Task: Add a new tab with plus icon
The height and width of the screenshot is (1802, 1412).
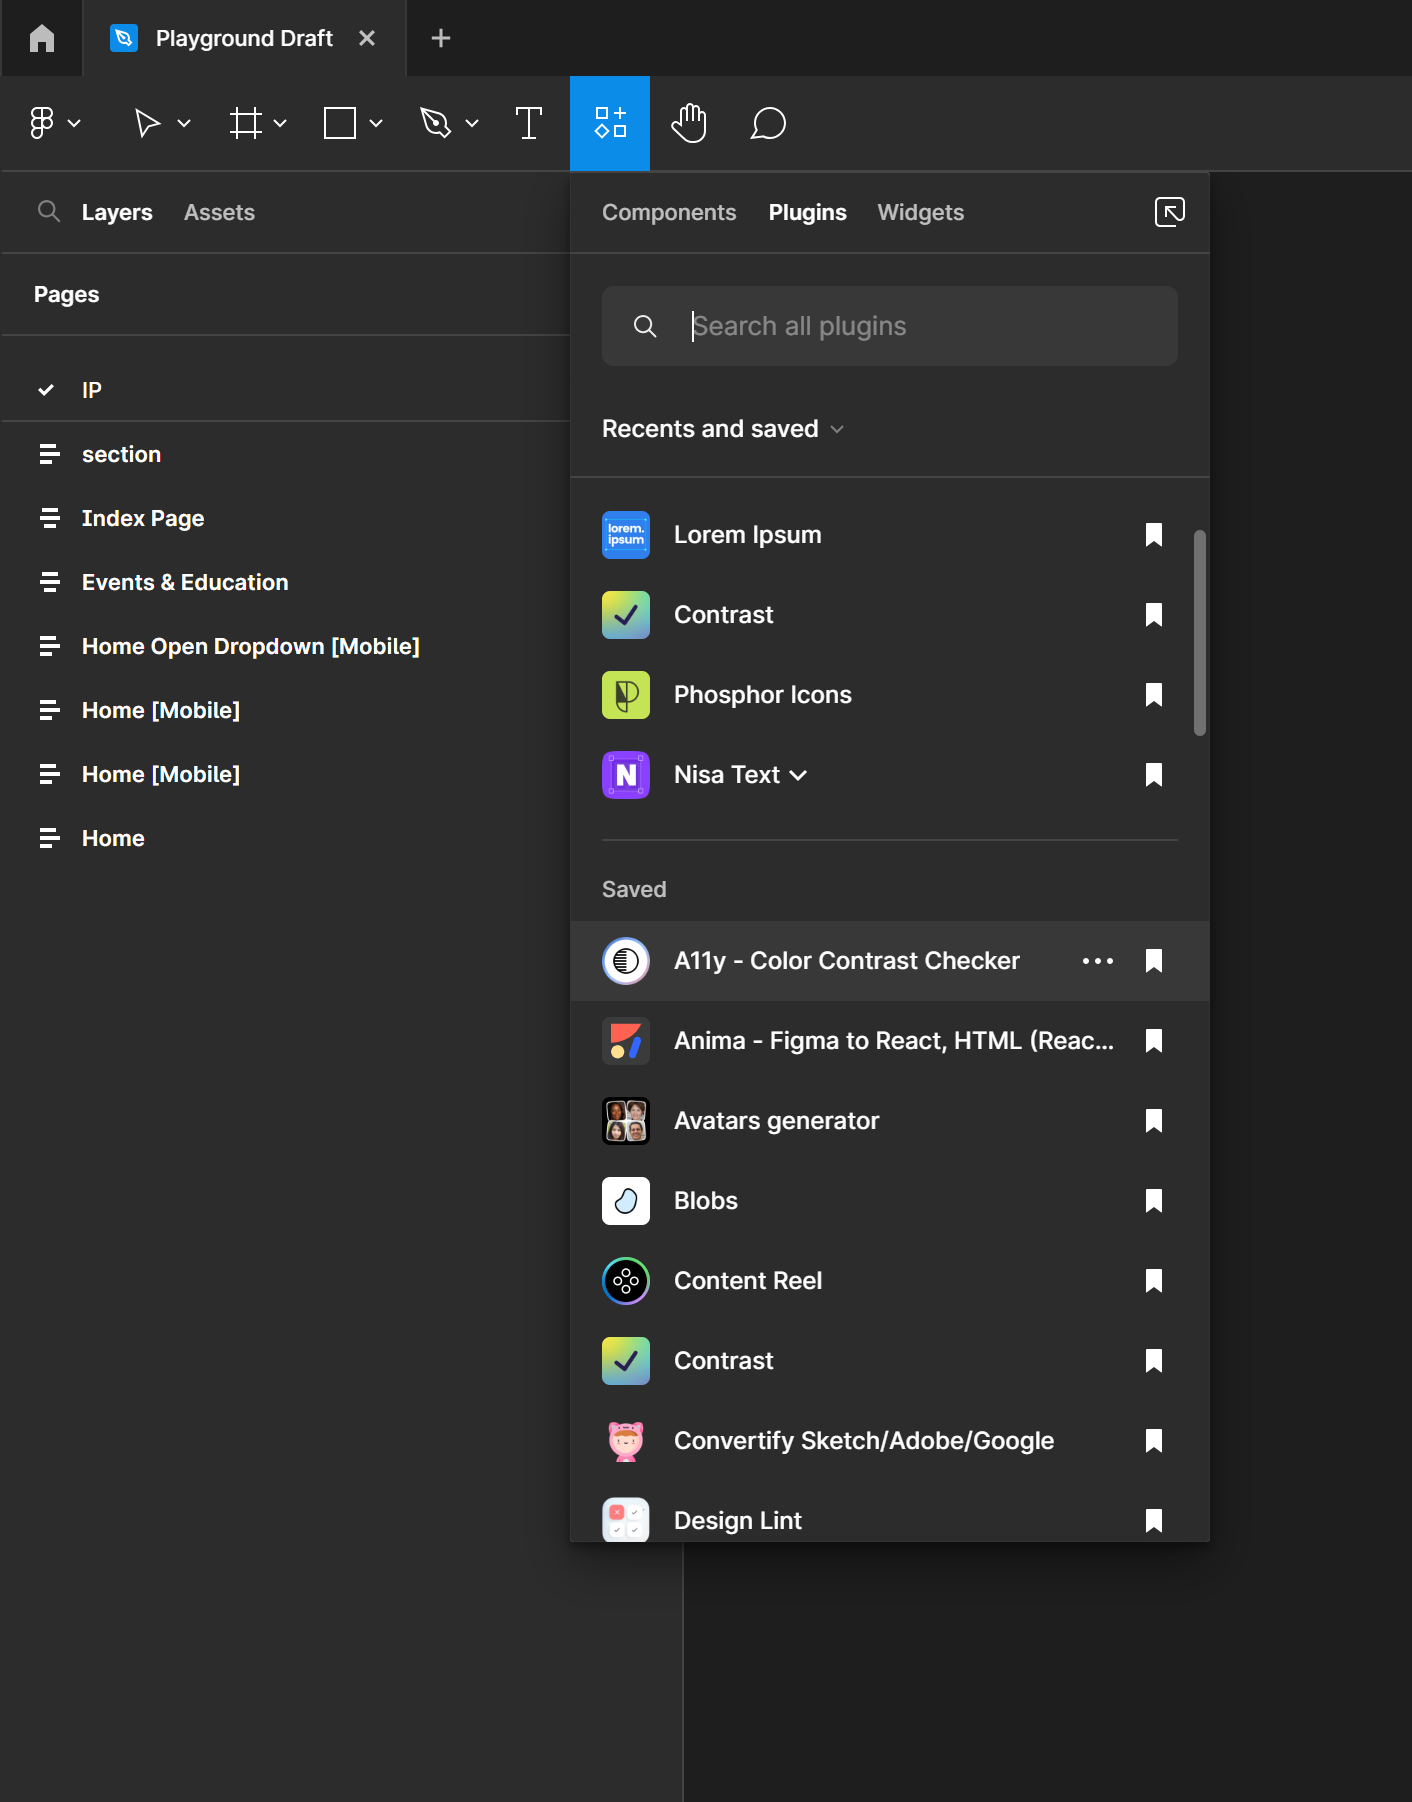Action: (x=441, y=38)
